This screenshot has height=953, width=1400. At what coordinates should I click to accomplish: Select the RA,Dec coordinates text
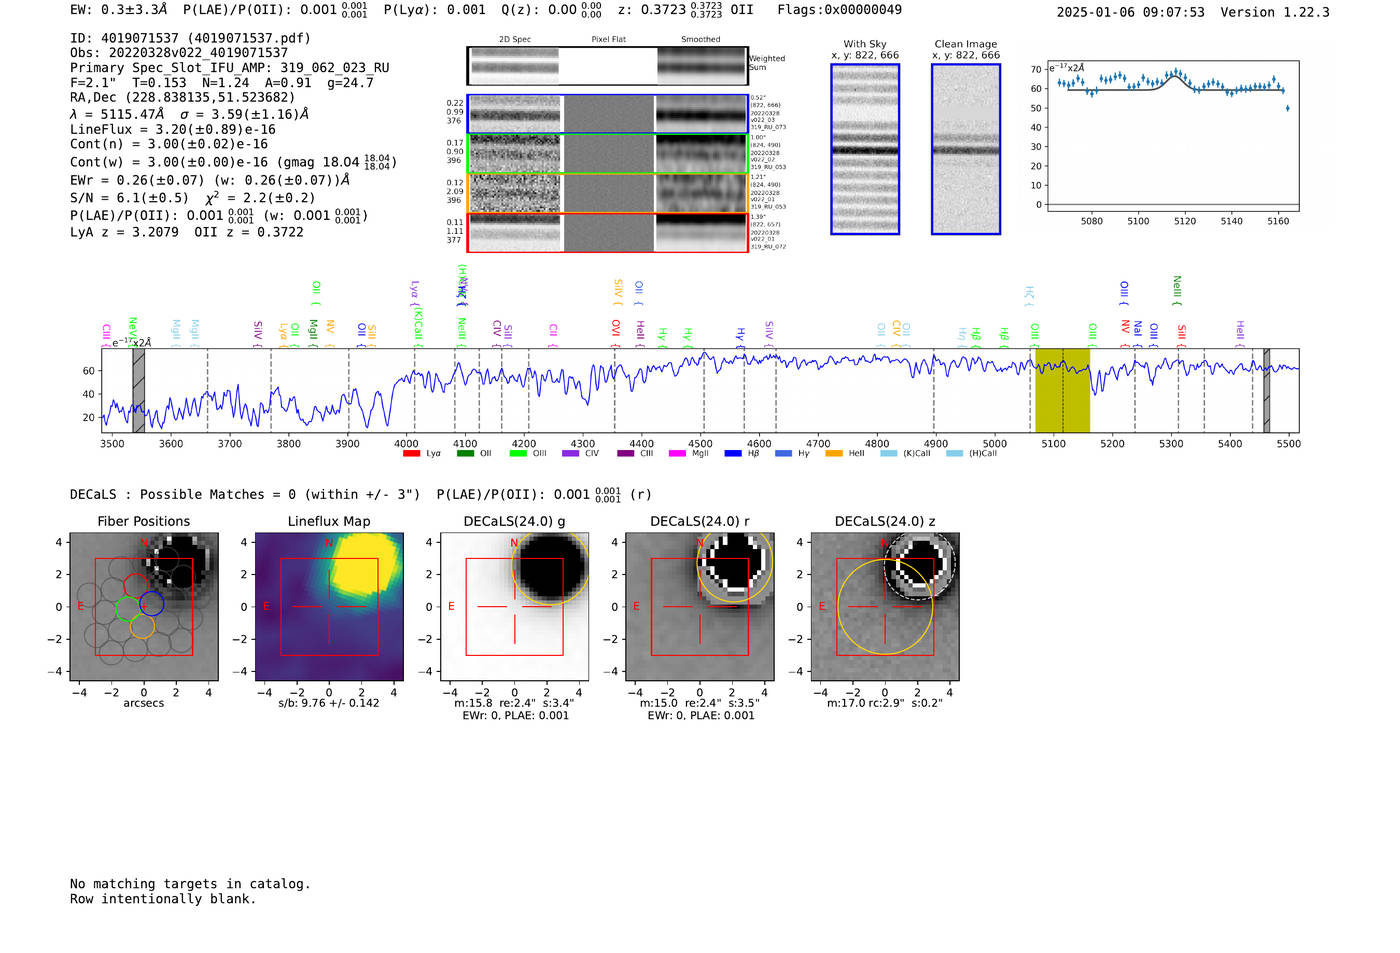pyautogui.click(x=183, y=98)
